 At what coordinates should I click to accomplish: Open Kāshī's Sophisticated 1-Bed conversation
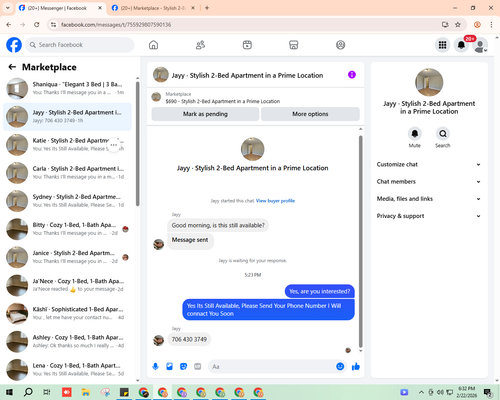(68, 313)
